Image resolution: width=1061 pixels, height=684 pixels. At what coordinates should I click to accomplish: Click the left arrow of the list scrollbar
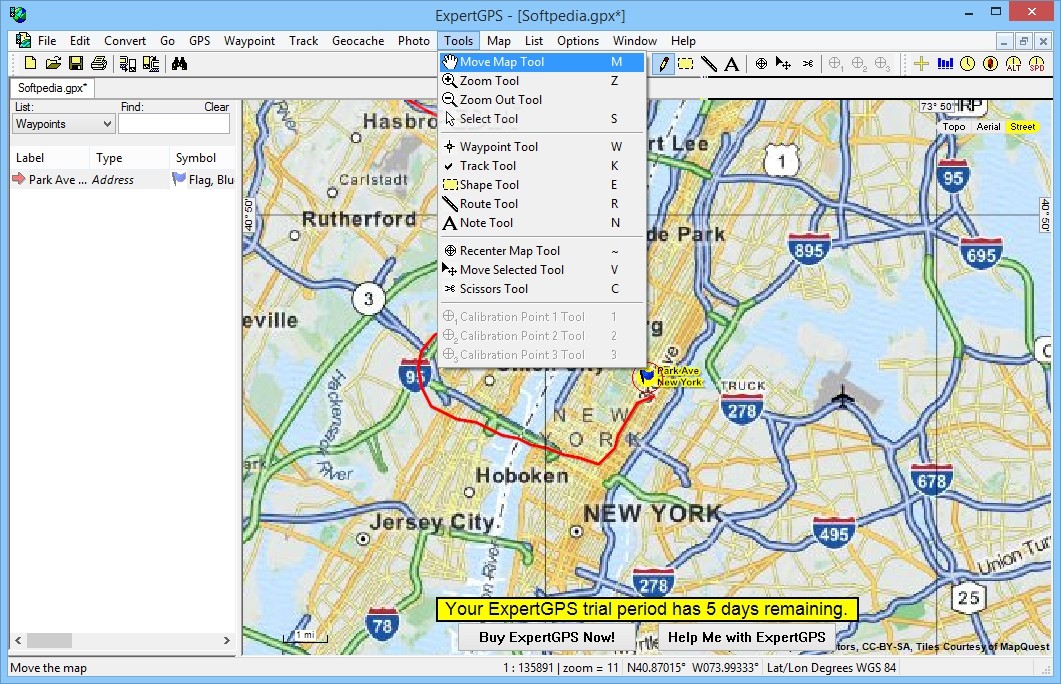[x=18, y=640]
